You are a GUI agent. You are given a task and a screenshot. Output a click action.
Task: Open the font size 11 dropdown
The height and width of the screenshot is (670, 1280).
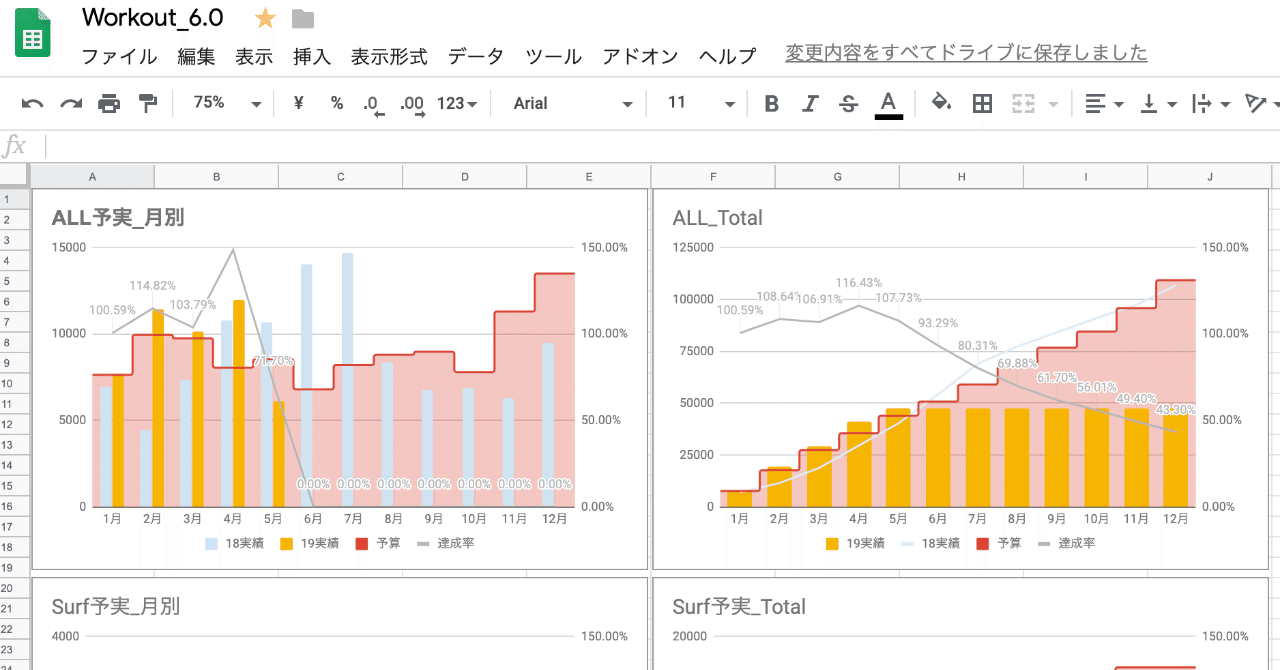pos(701,103)
